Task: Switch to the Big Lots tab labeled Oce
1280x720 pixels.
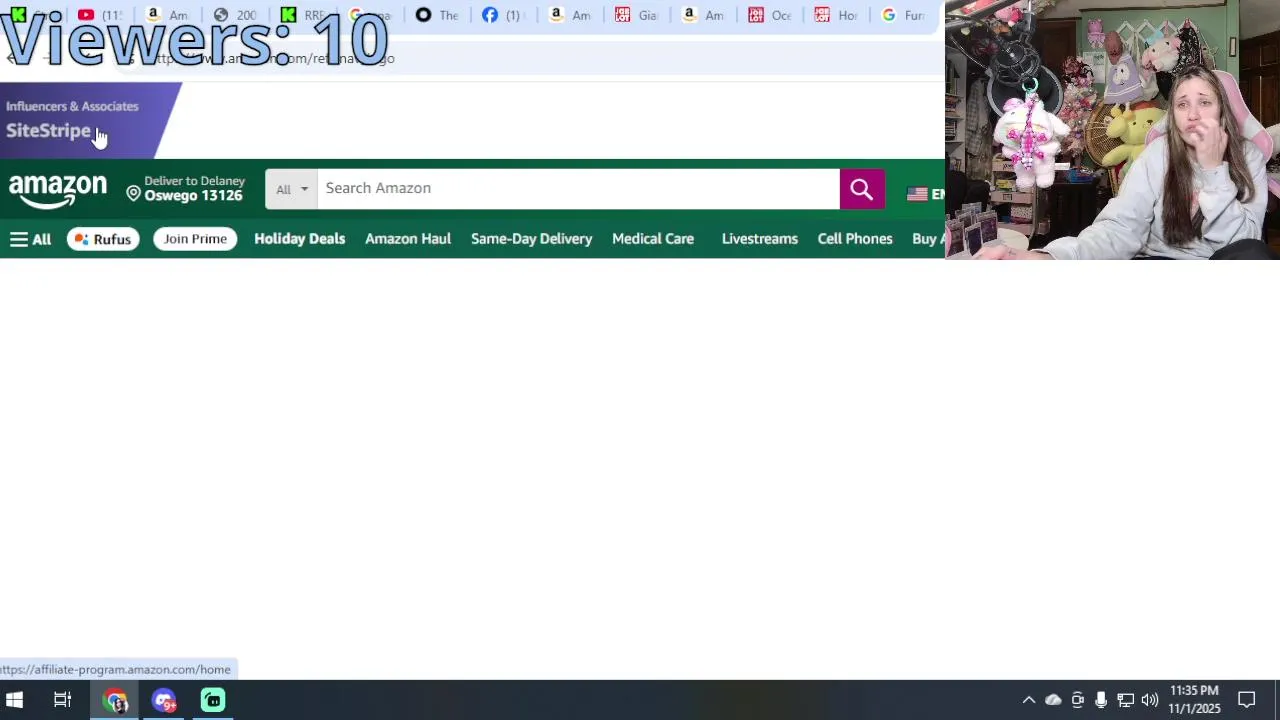Action: [x=769, y=15]
